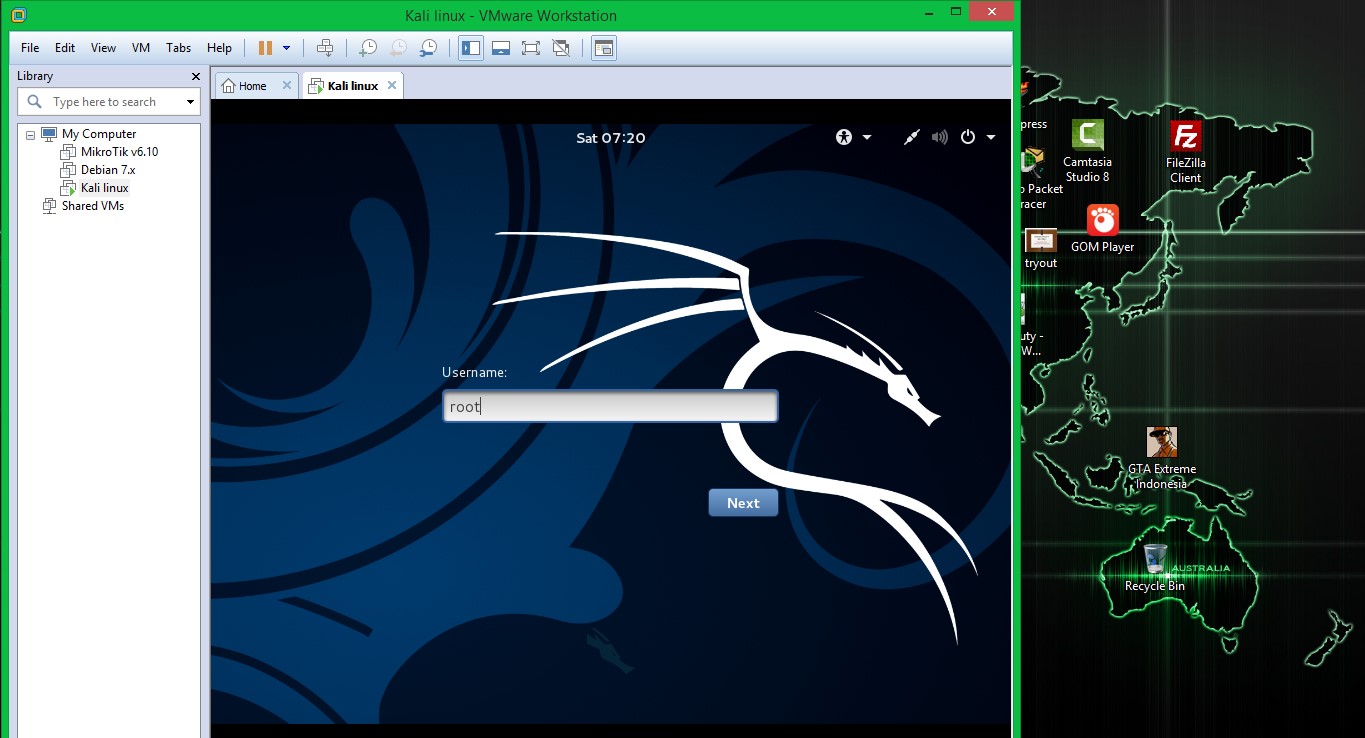Click the Username input field

[610, 406]
